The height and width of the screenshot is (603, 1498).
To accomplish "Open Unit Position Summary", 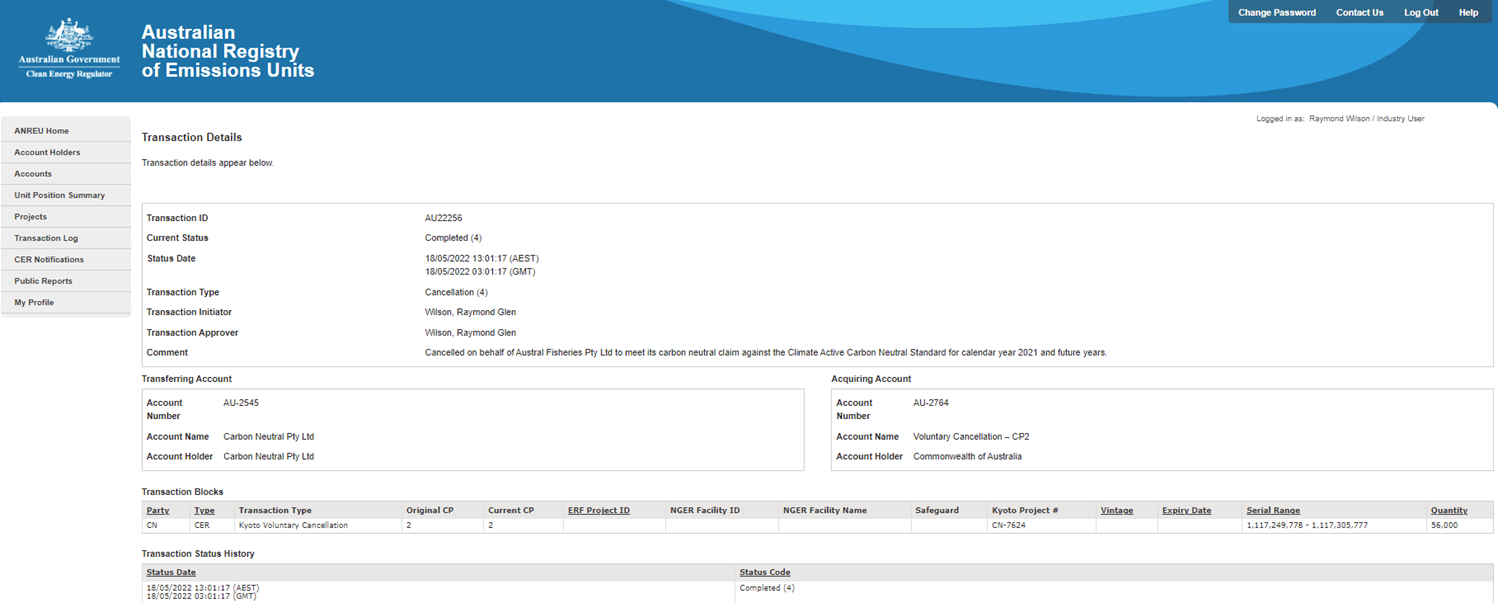I will [x=59, y=195].
